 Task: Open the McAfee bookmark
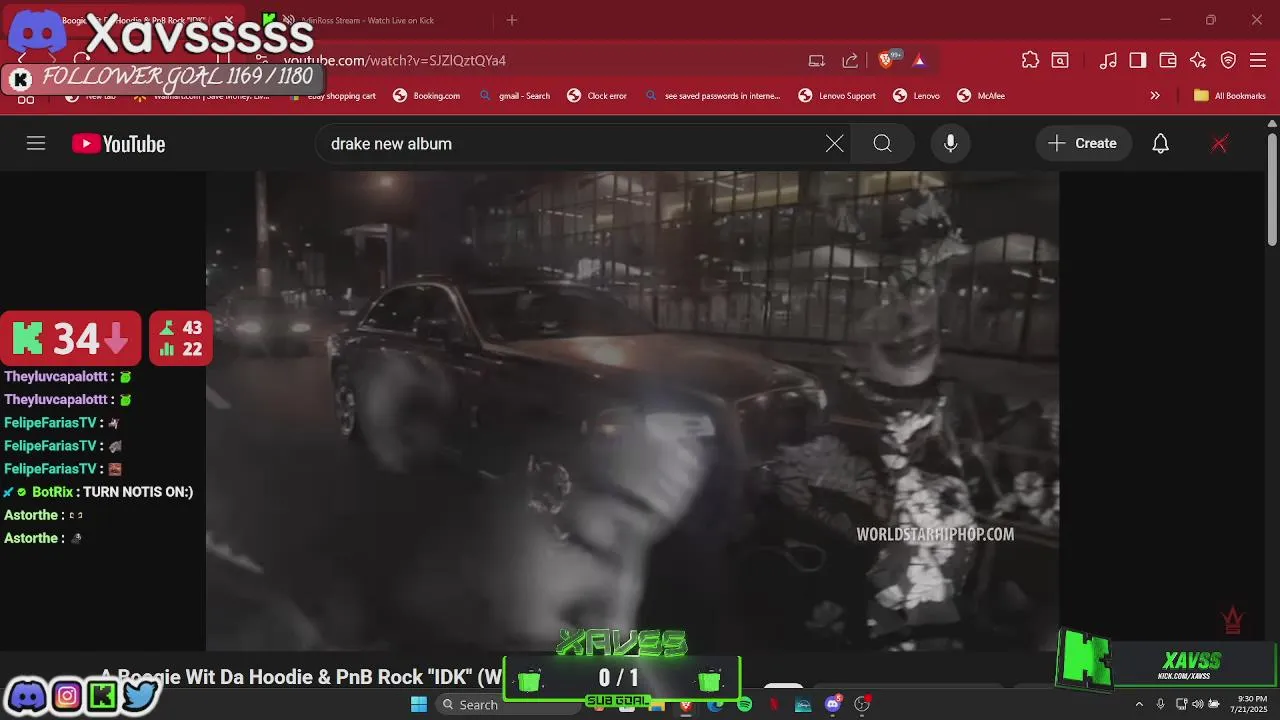[981, 96]
